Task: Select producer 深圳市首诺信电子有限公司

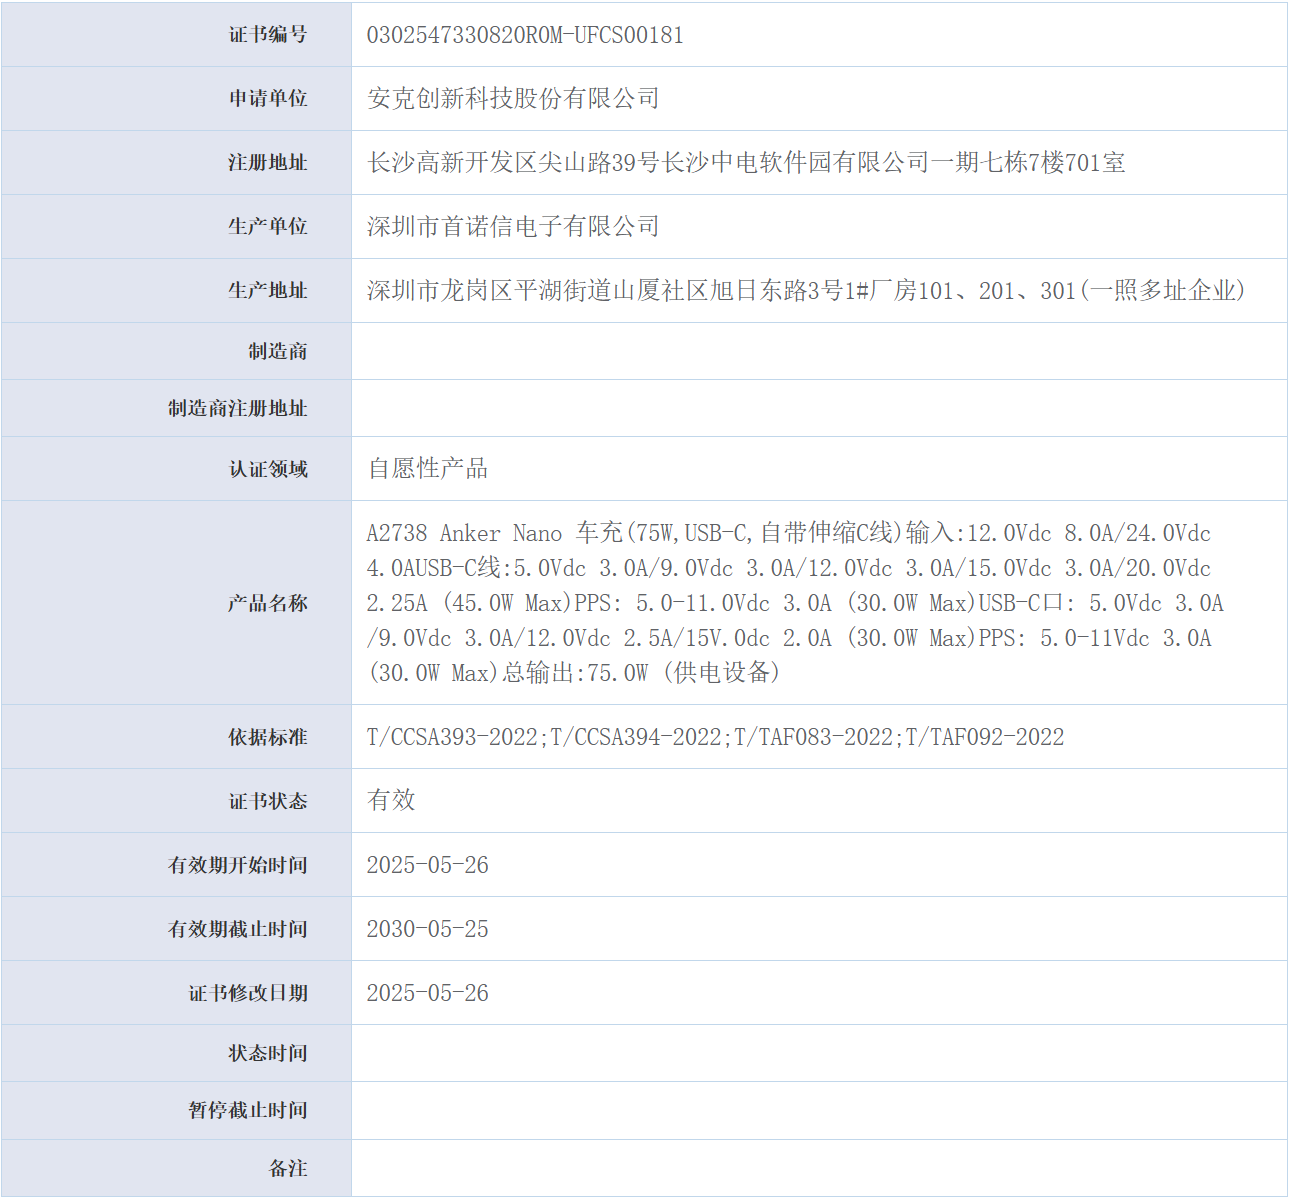Action: pos(513,226)
